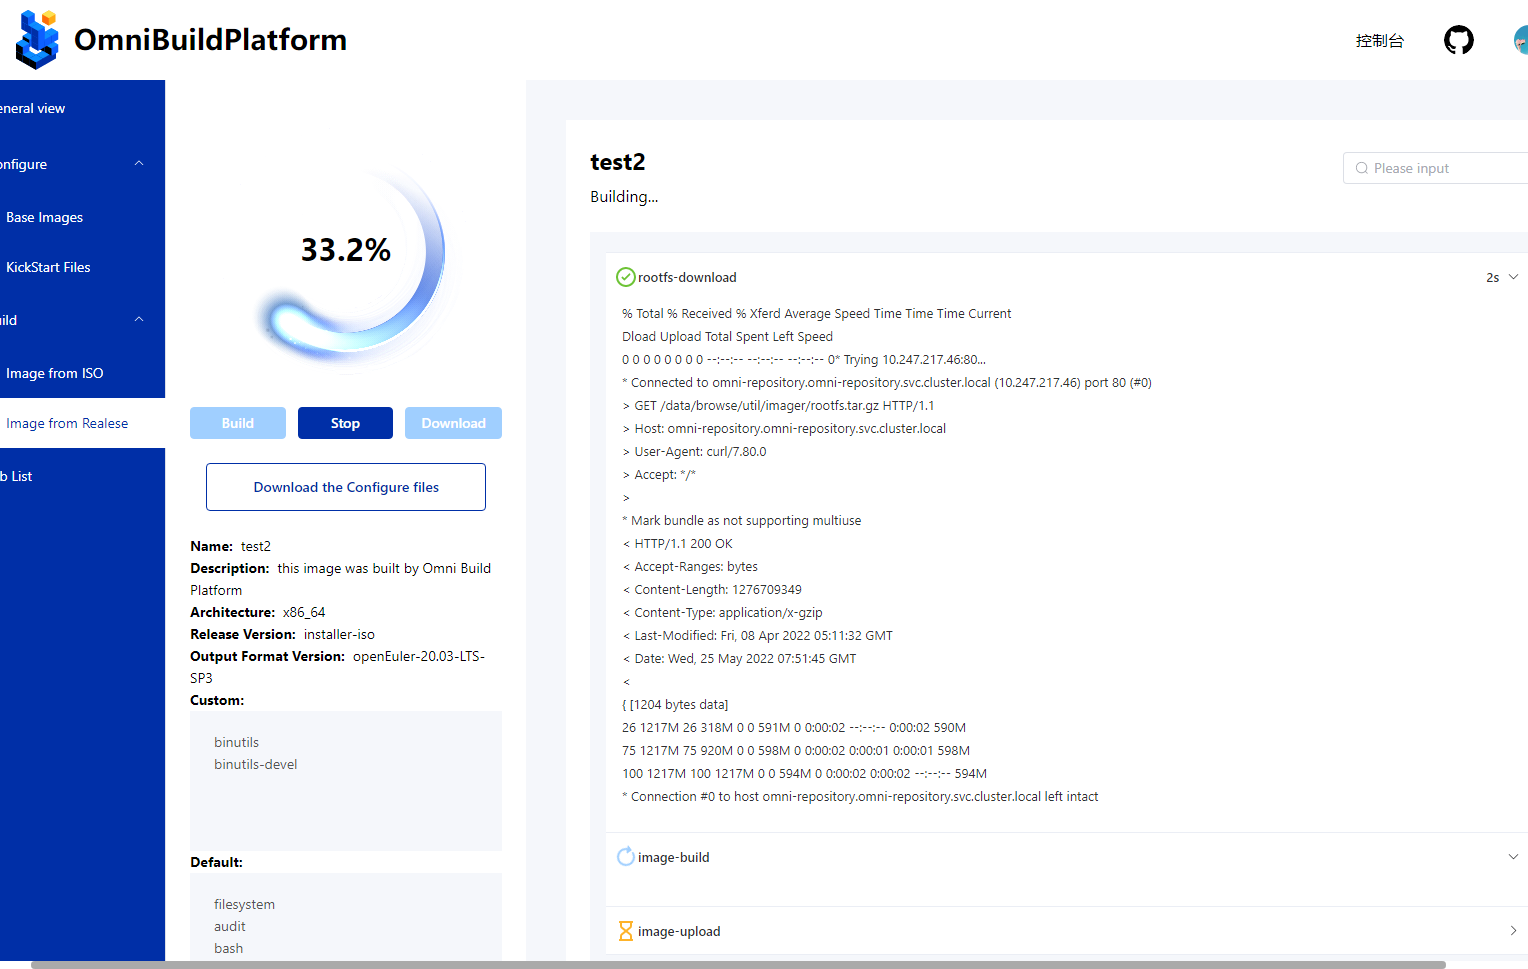Click the test2 job heading
Image resolution: width=1528 pixels, height=969 pixels.
click(x=618, y=162)
